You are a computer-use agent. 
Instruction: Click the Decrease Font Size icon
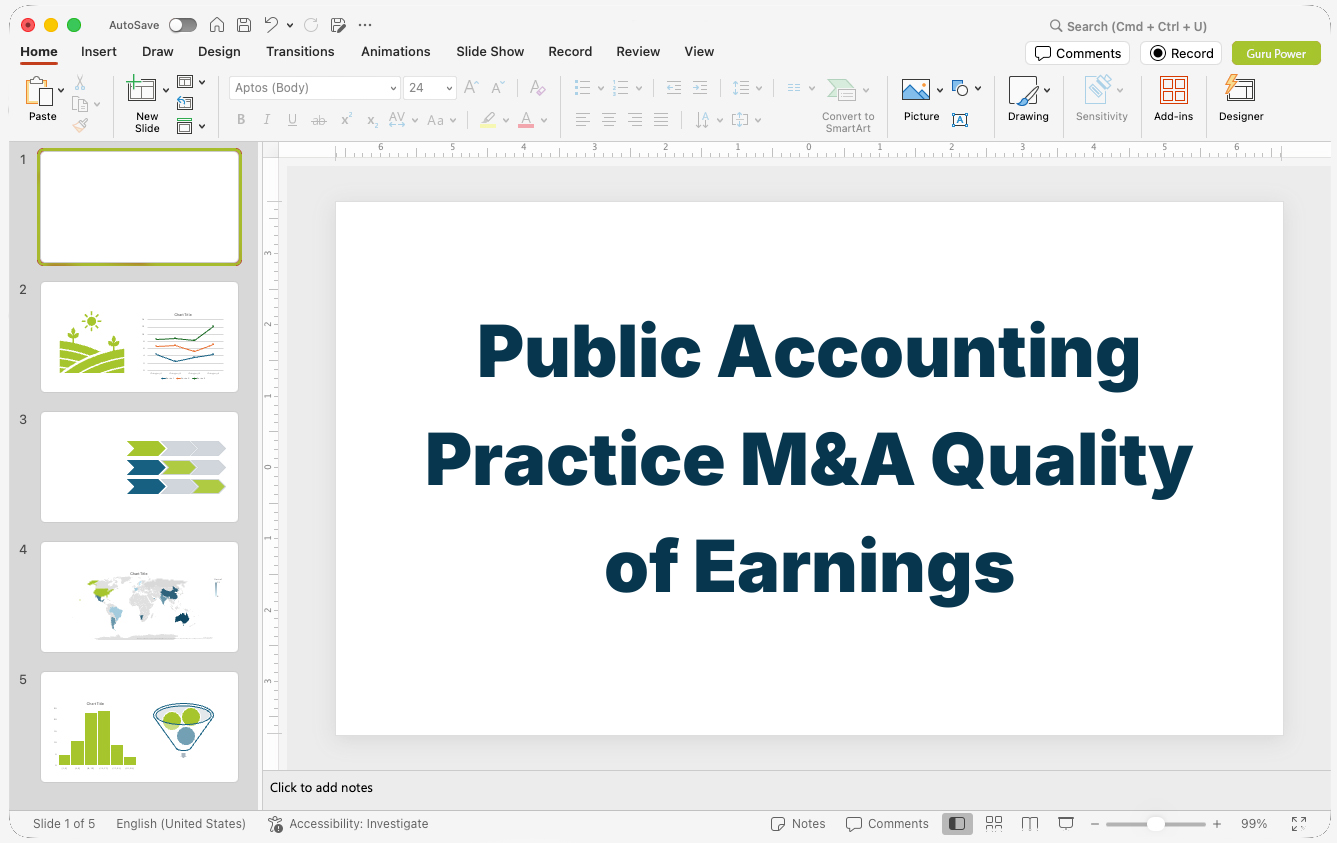tap(498, 88)
